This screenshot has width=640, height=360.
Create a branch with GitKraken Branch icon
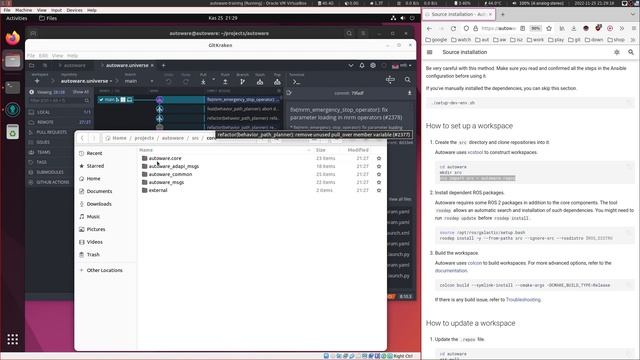[x=242, y=82]
